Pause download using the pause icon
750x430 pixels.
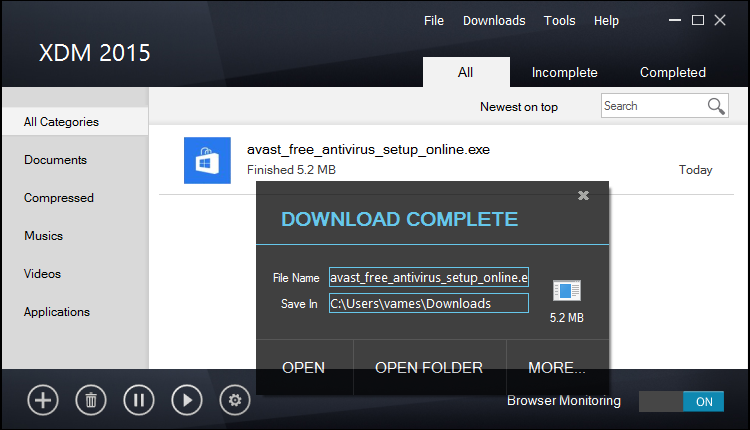(x=139, y=400)
